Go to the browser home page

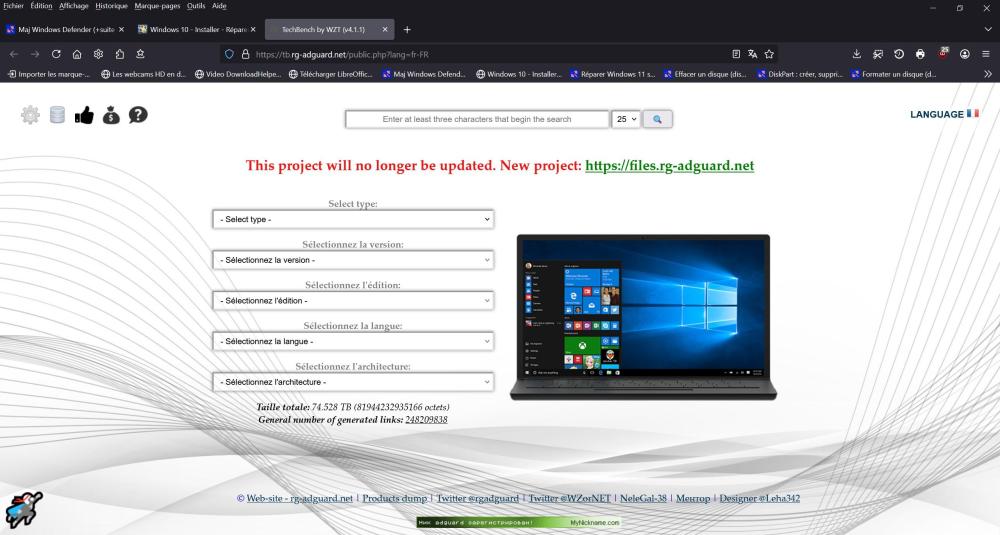[x=77, y=54]
